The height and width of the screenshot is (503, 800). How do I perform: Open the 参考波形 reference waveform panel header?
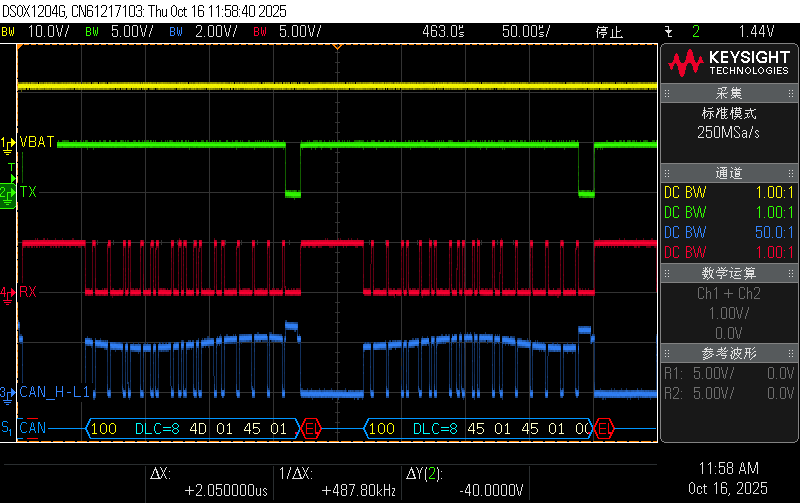click(x=728, y=354)
